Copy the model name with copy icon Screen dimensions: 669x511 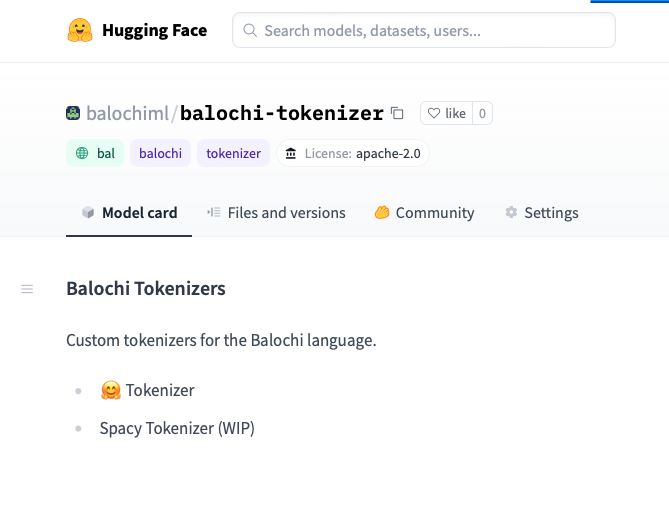[397, 114]
